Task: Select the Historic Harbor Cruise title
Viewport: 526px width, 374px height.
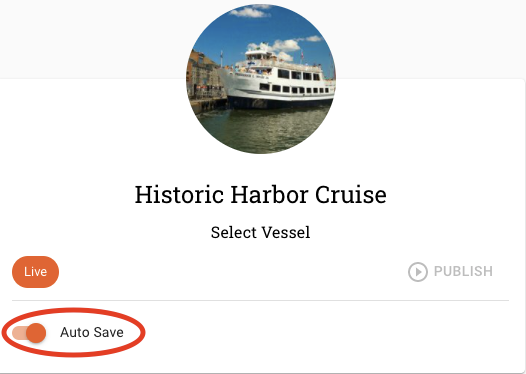Action: click(260, 195)
